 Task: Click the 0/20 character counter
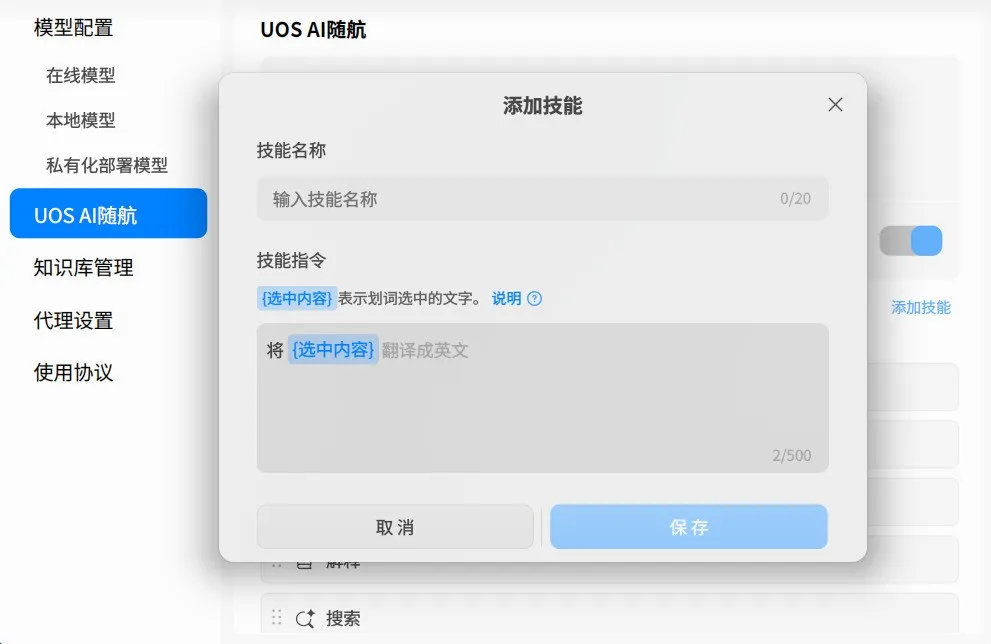pyautogui.click(x=795, y=198)
